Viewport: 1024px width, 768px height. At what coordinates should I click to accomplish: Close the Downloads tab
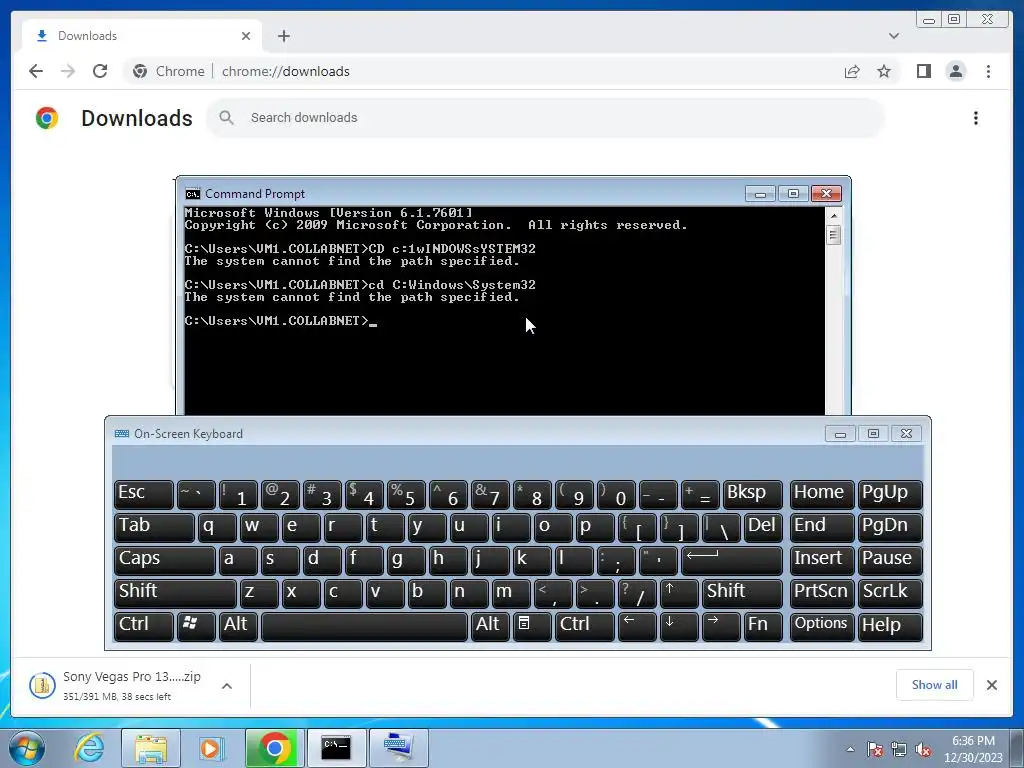[246, 36]
